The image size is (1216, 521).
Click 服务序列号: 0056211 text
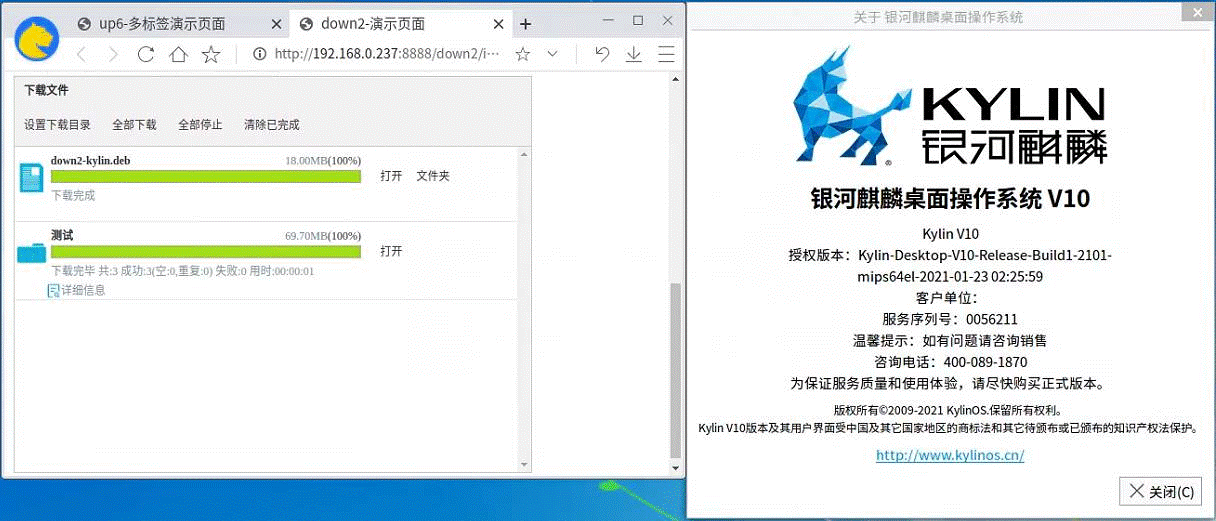pyautogui.click(x=950, y=319)
